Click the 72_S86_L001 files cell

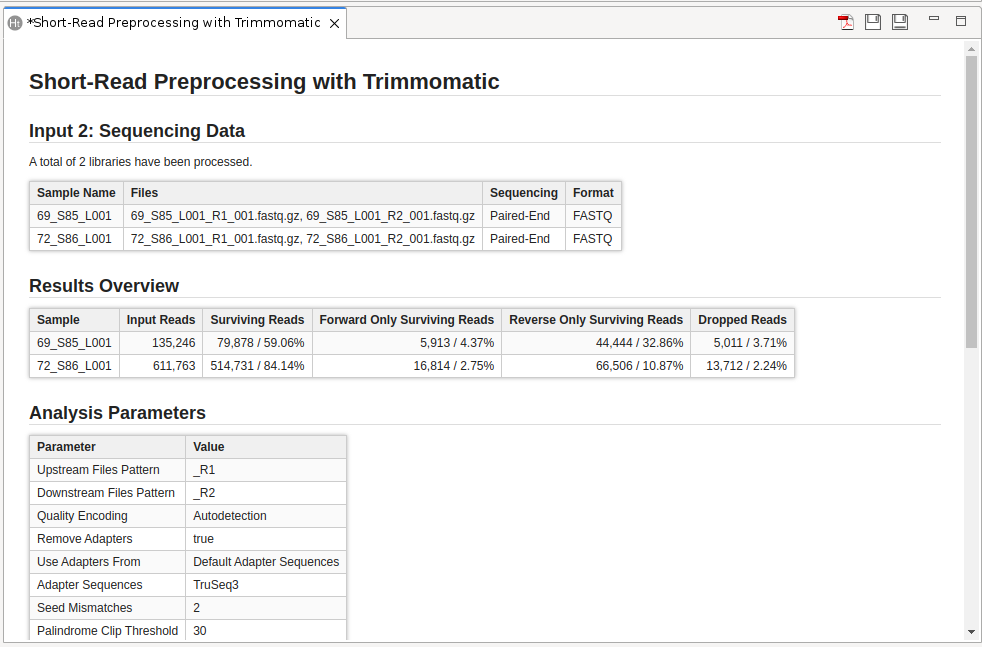tap(302, 239)
